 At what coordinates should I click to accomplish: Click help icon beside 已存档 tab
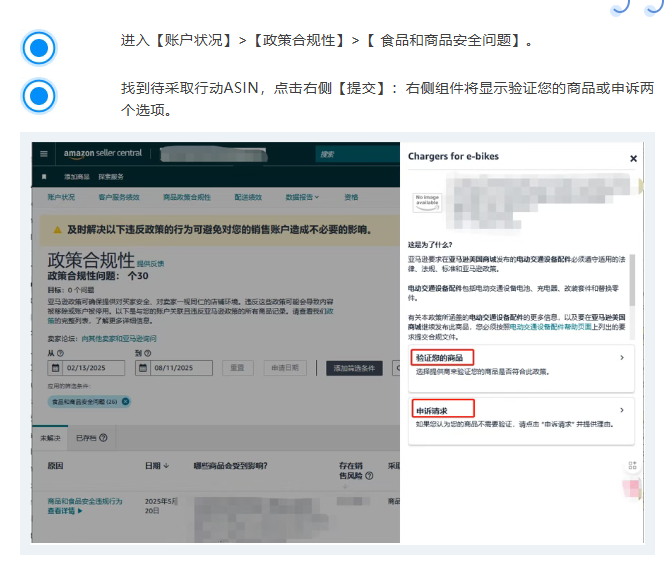tap(103, 438)
